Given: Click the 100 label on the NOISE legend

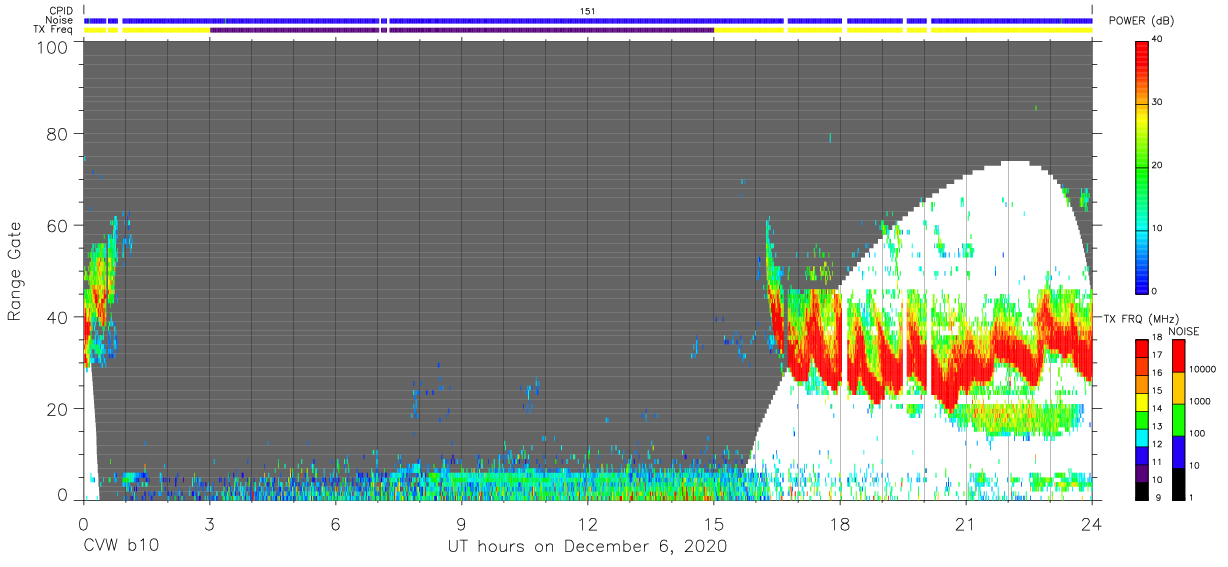Looking at the screenshot, I should coord(1197,434).
